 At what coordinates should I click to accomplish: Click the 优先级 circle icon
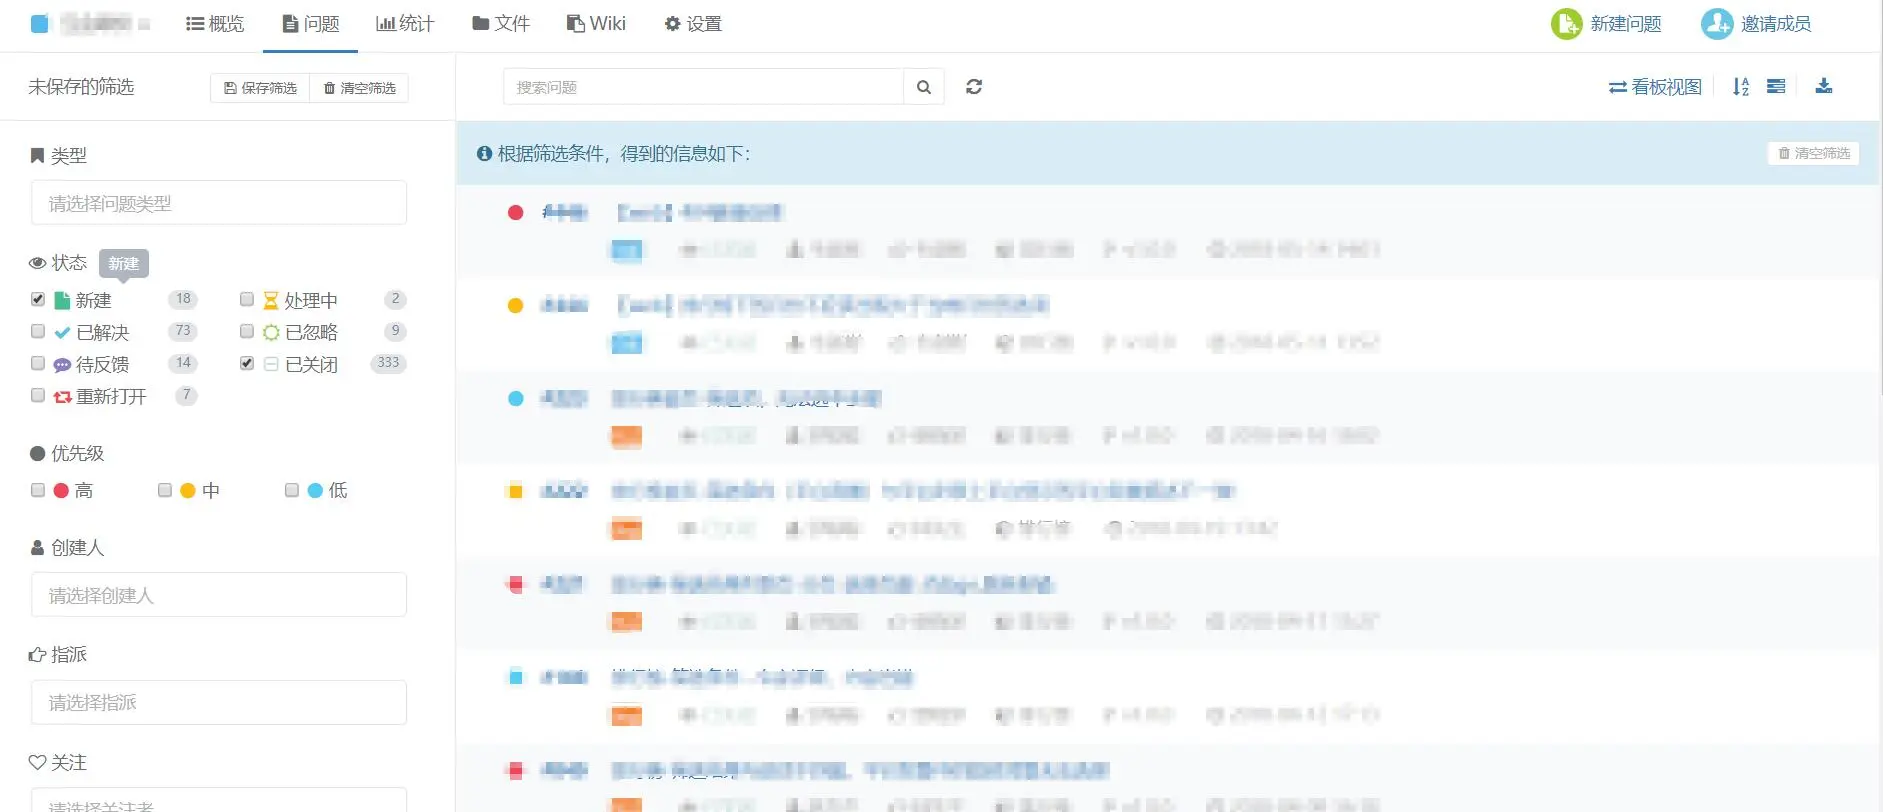tap(38, 453)
